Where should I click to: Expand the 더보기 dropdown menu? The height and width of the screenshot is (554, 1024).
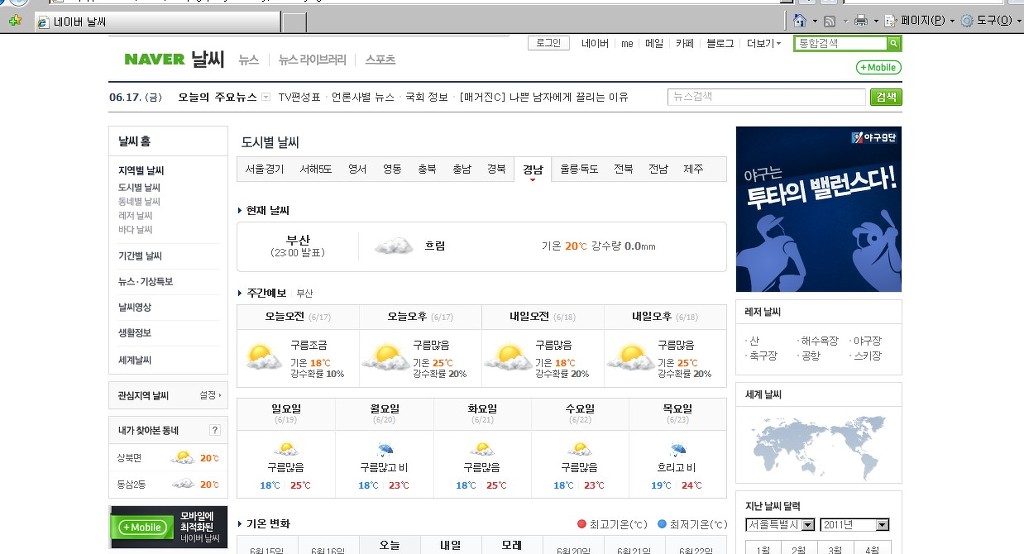(x=763, y=44)
